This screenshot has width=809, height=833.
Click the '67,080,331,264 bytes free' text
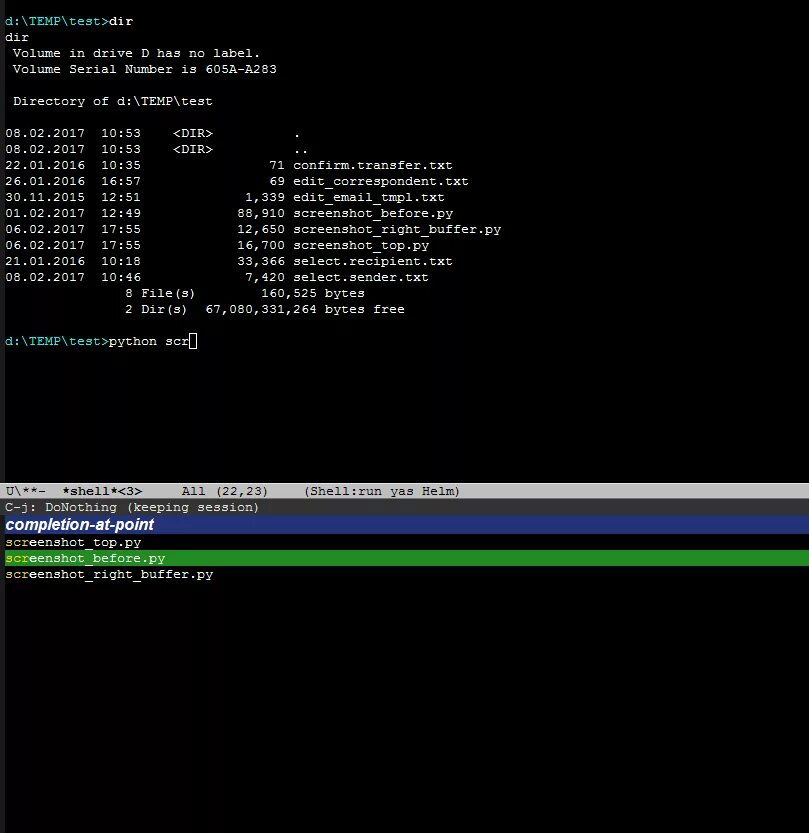[305, 309]
